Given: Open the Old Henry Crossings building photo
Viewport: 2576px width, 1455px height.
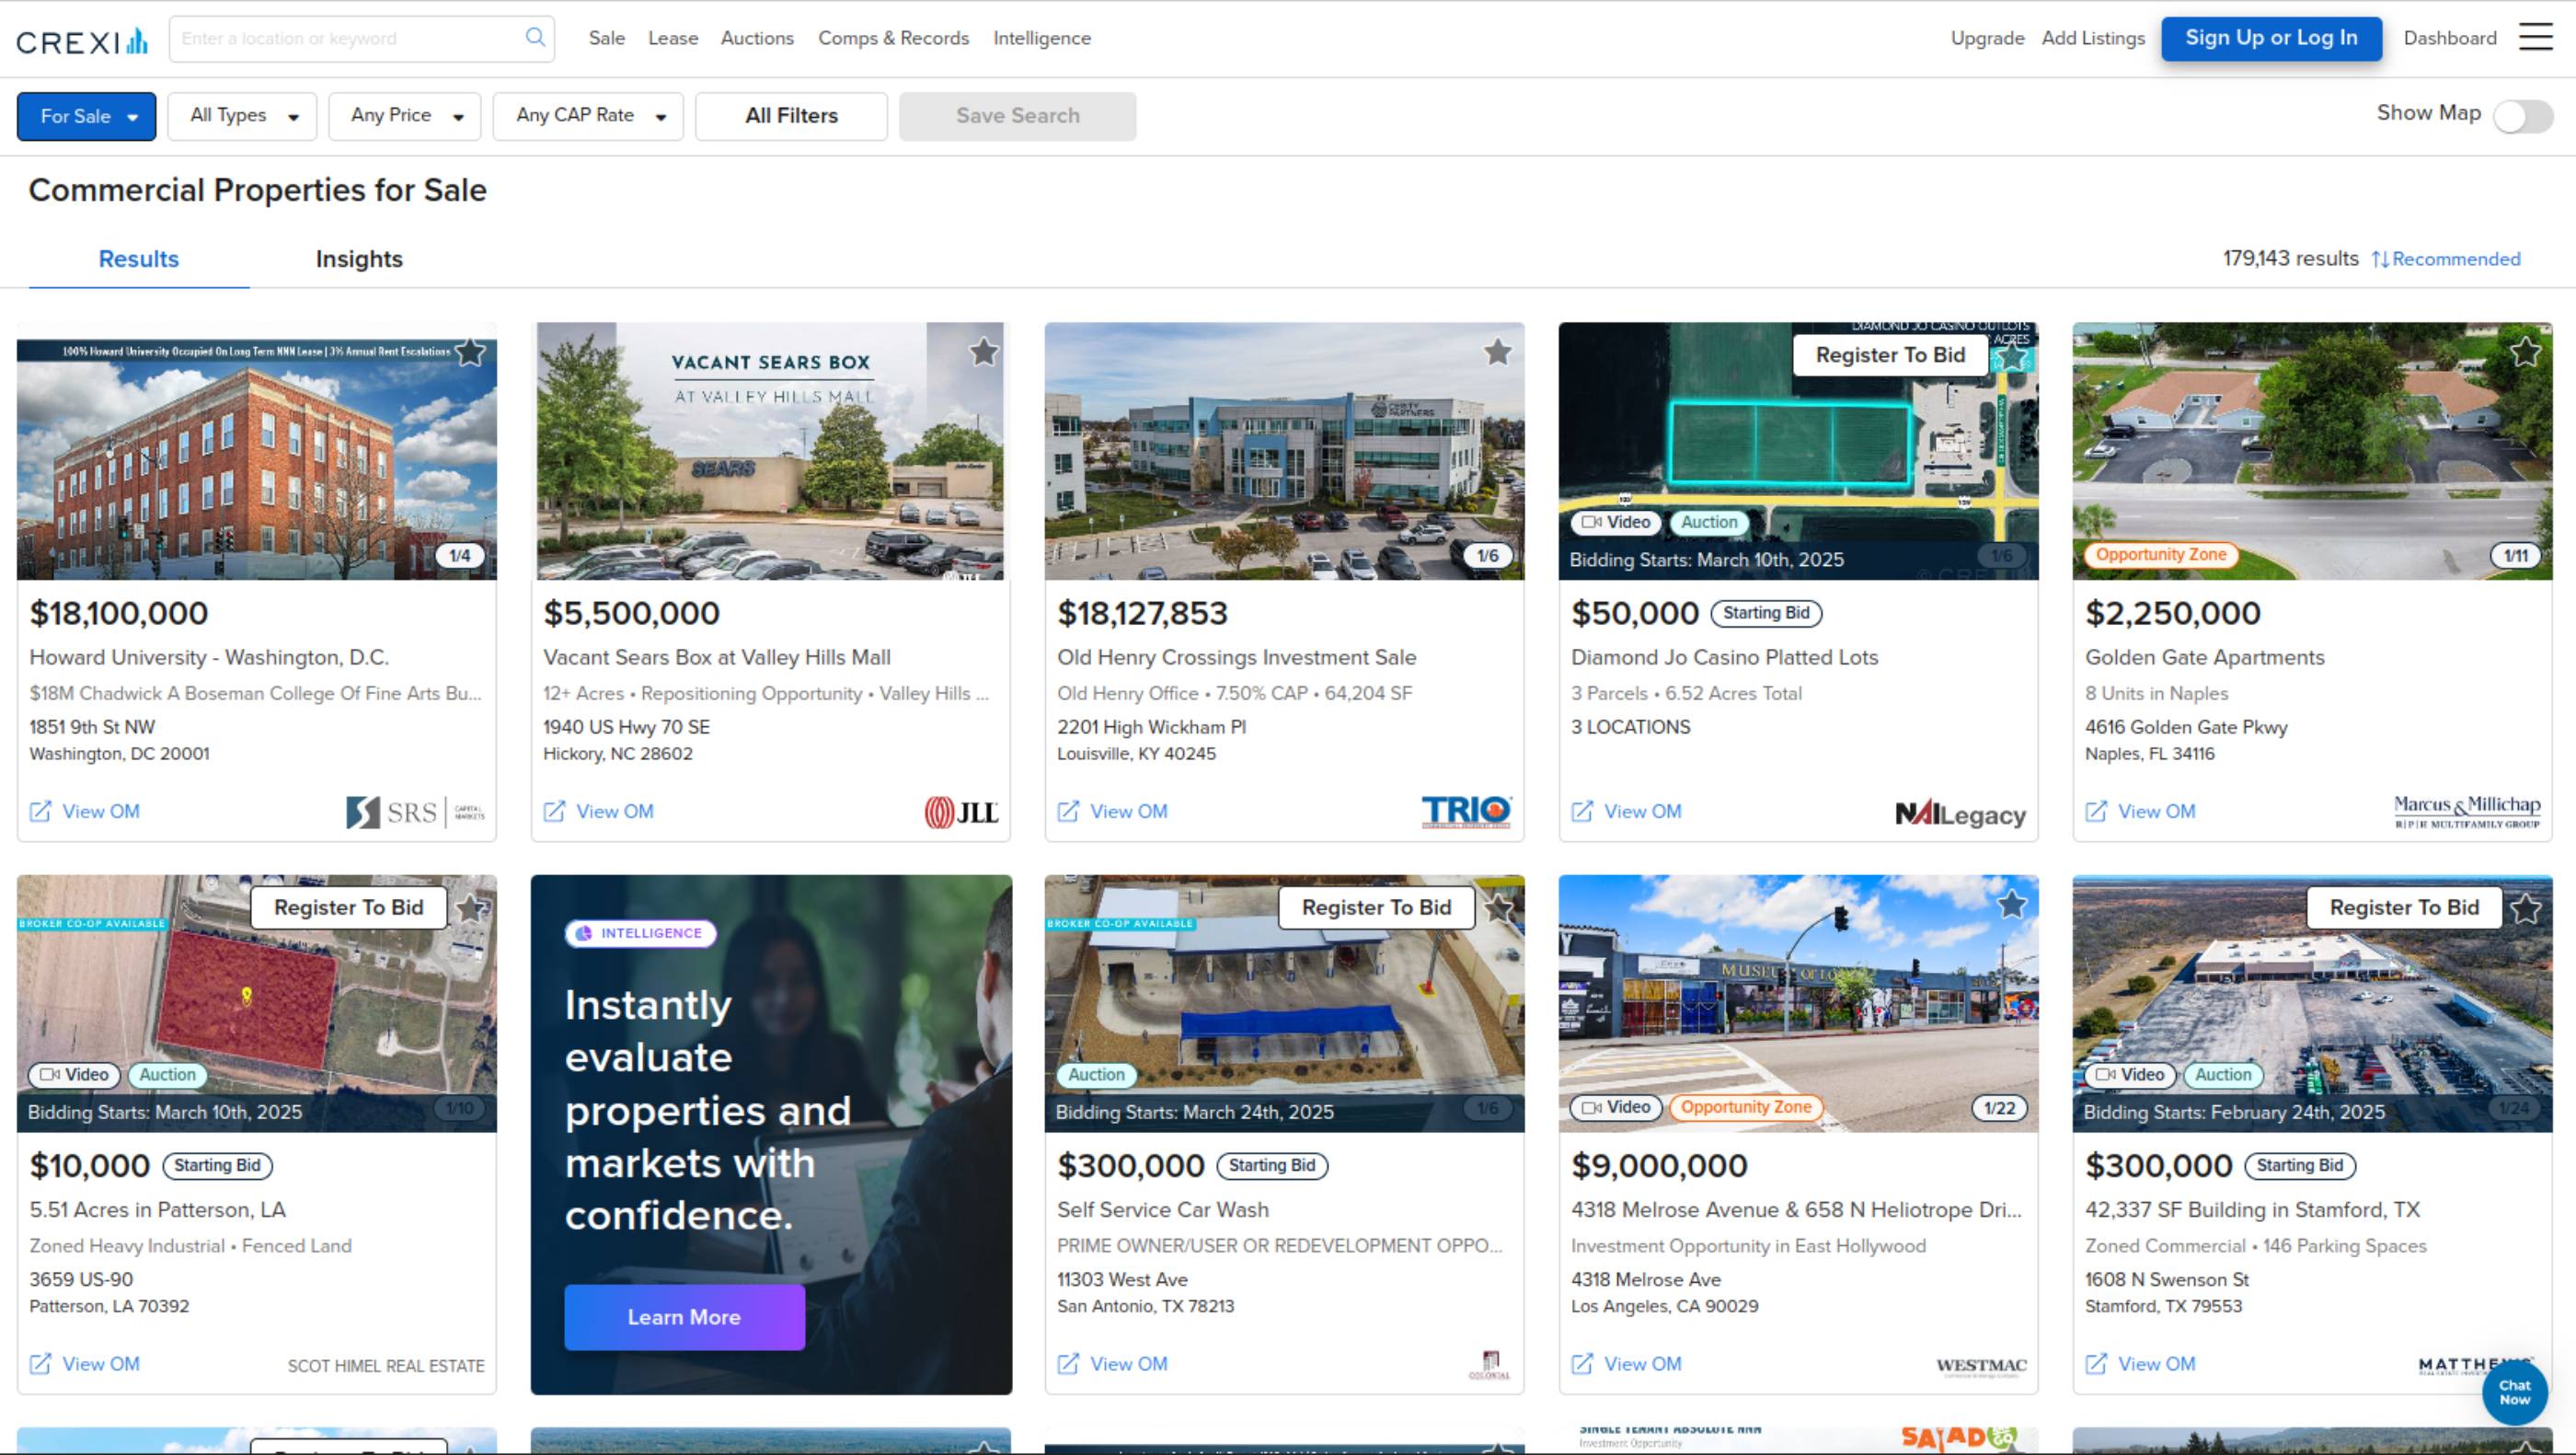Looking at the screenshot, I should [1284, 451].
